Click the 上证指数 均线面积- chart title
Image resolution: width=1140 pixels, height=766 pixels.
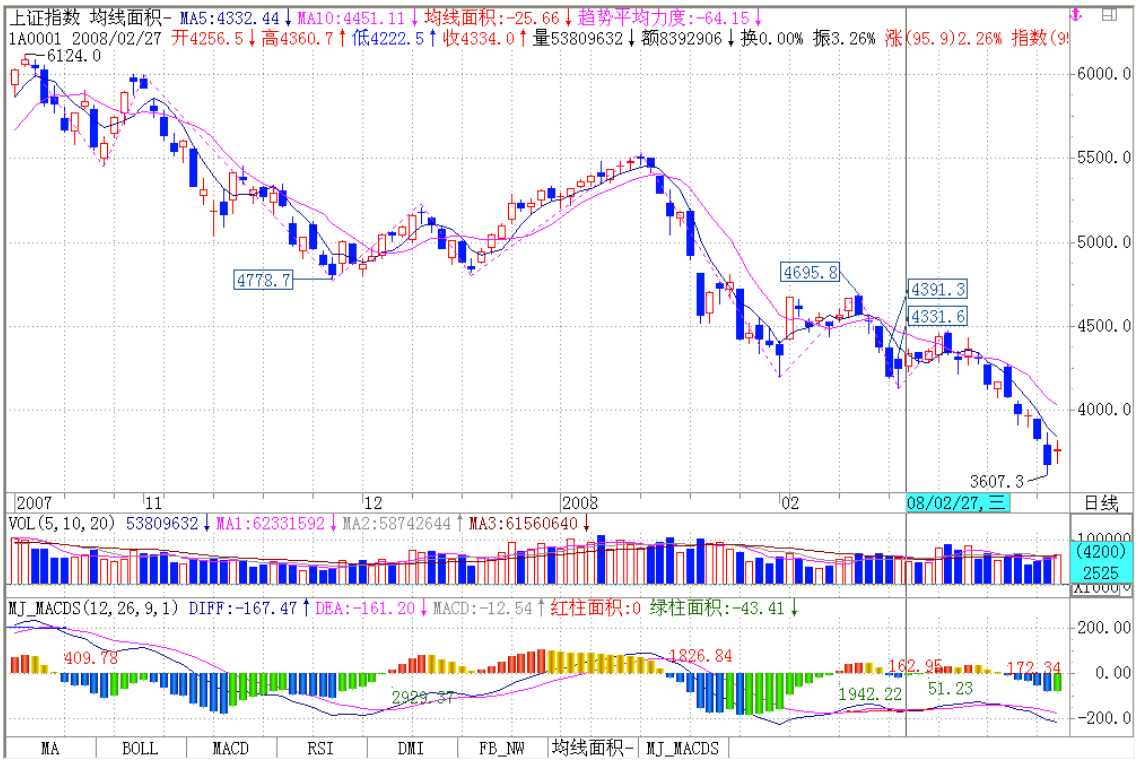pyautogui.click(x=90, y=17)
